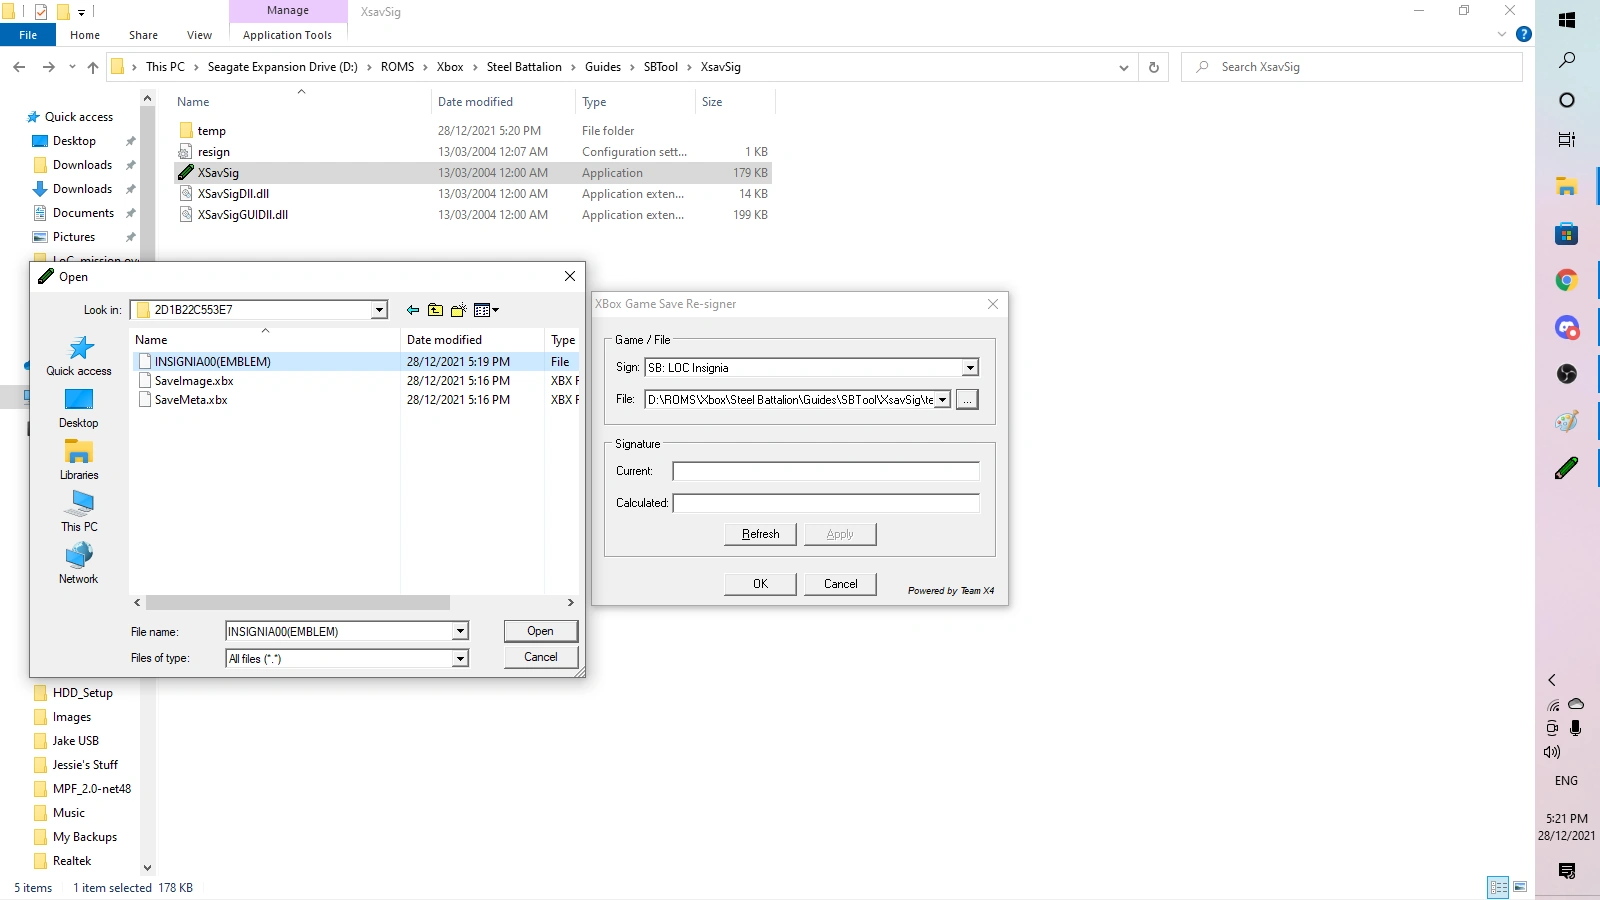
Task: Close the Open dialog with X
Action: click(x=570, y=276)
